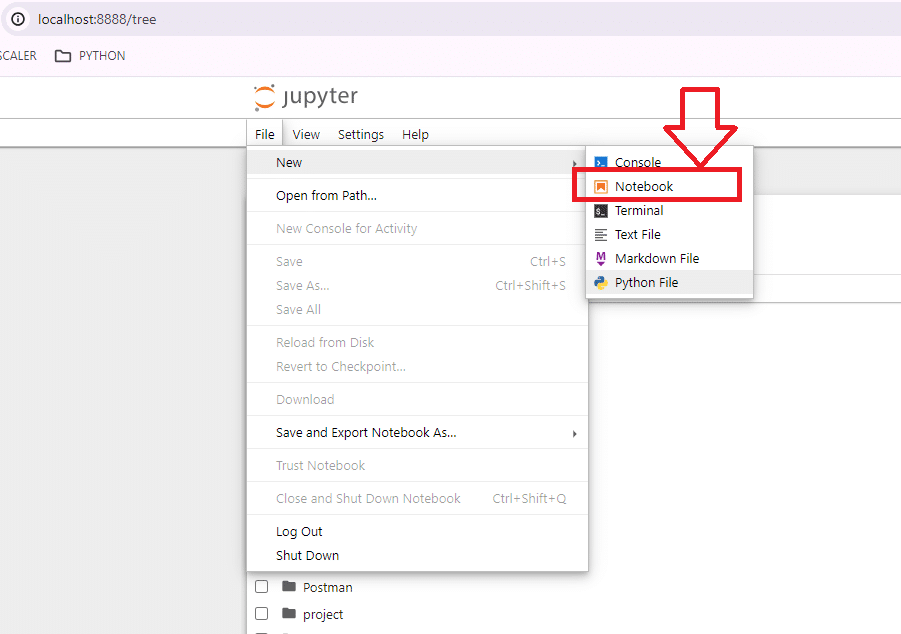Image resolution: width=901 pixels, height=634 pixels.
Task: Click the purple Markdown File icon
Action: [600, 259]
